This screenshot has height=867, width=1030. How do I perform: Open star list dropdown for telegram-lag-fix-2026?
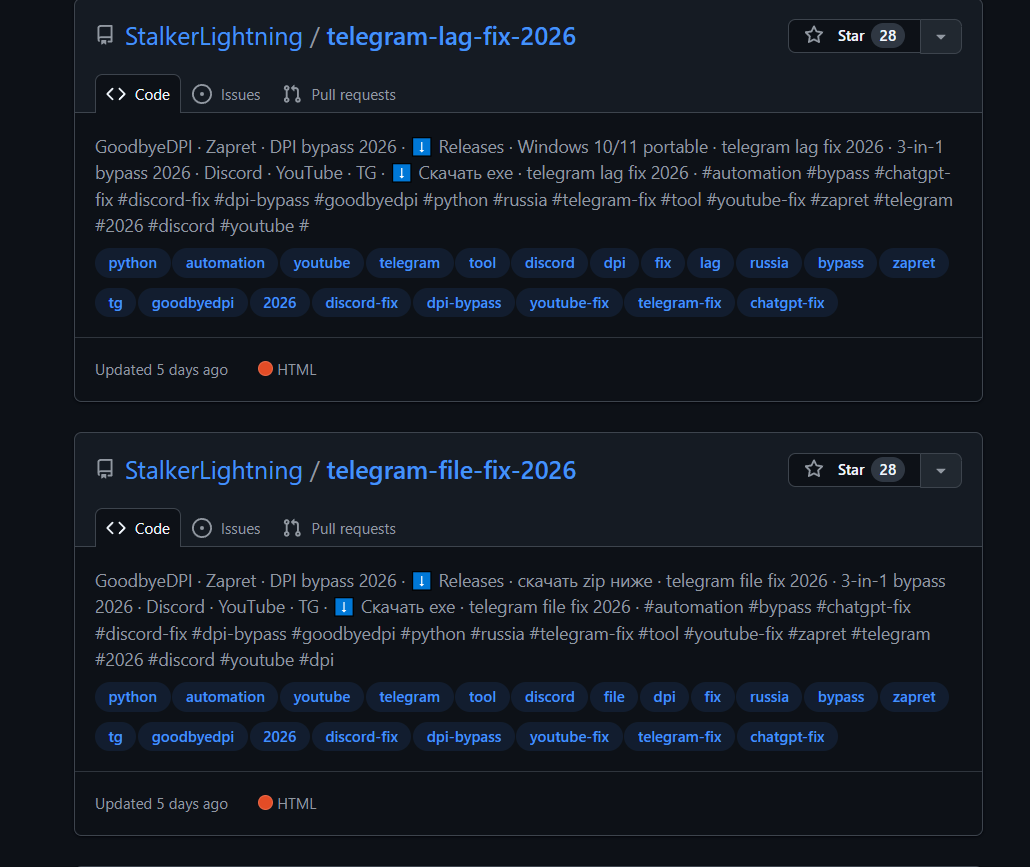941,36
